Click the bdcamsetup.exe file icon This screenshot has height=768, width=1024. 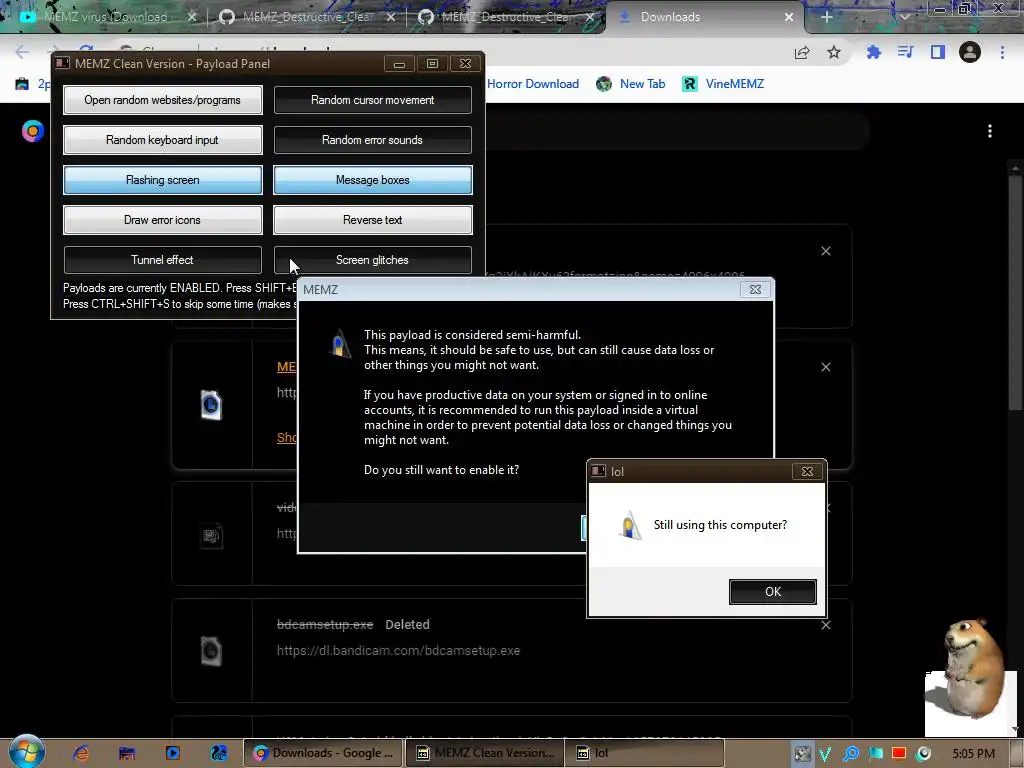[x=211, y=651]
